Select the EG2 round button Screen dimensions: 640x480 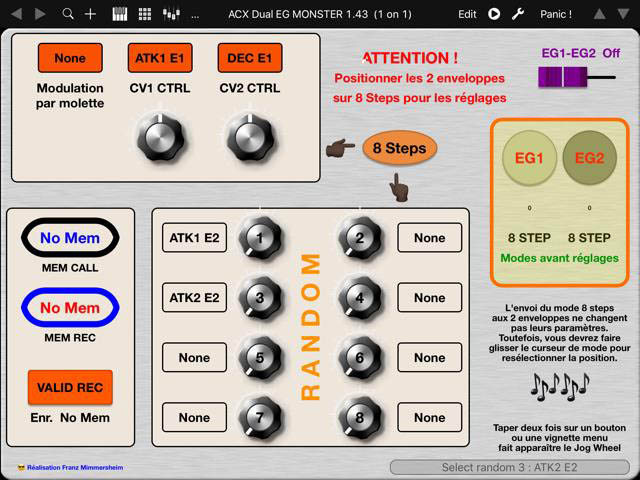(589, 158)
